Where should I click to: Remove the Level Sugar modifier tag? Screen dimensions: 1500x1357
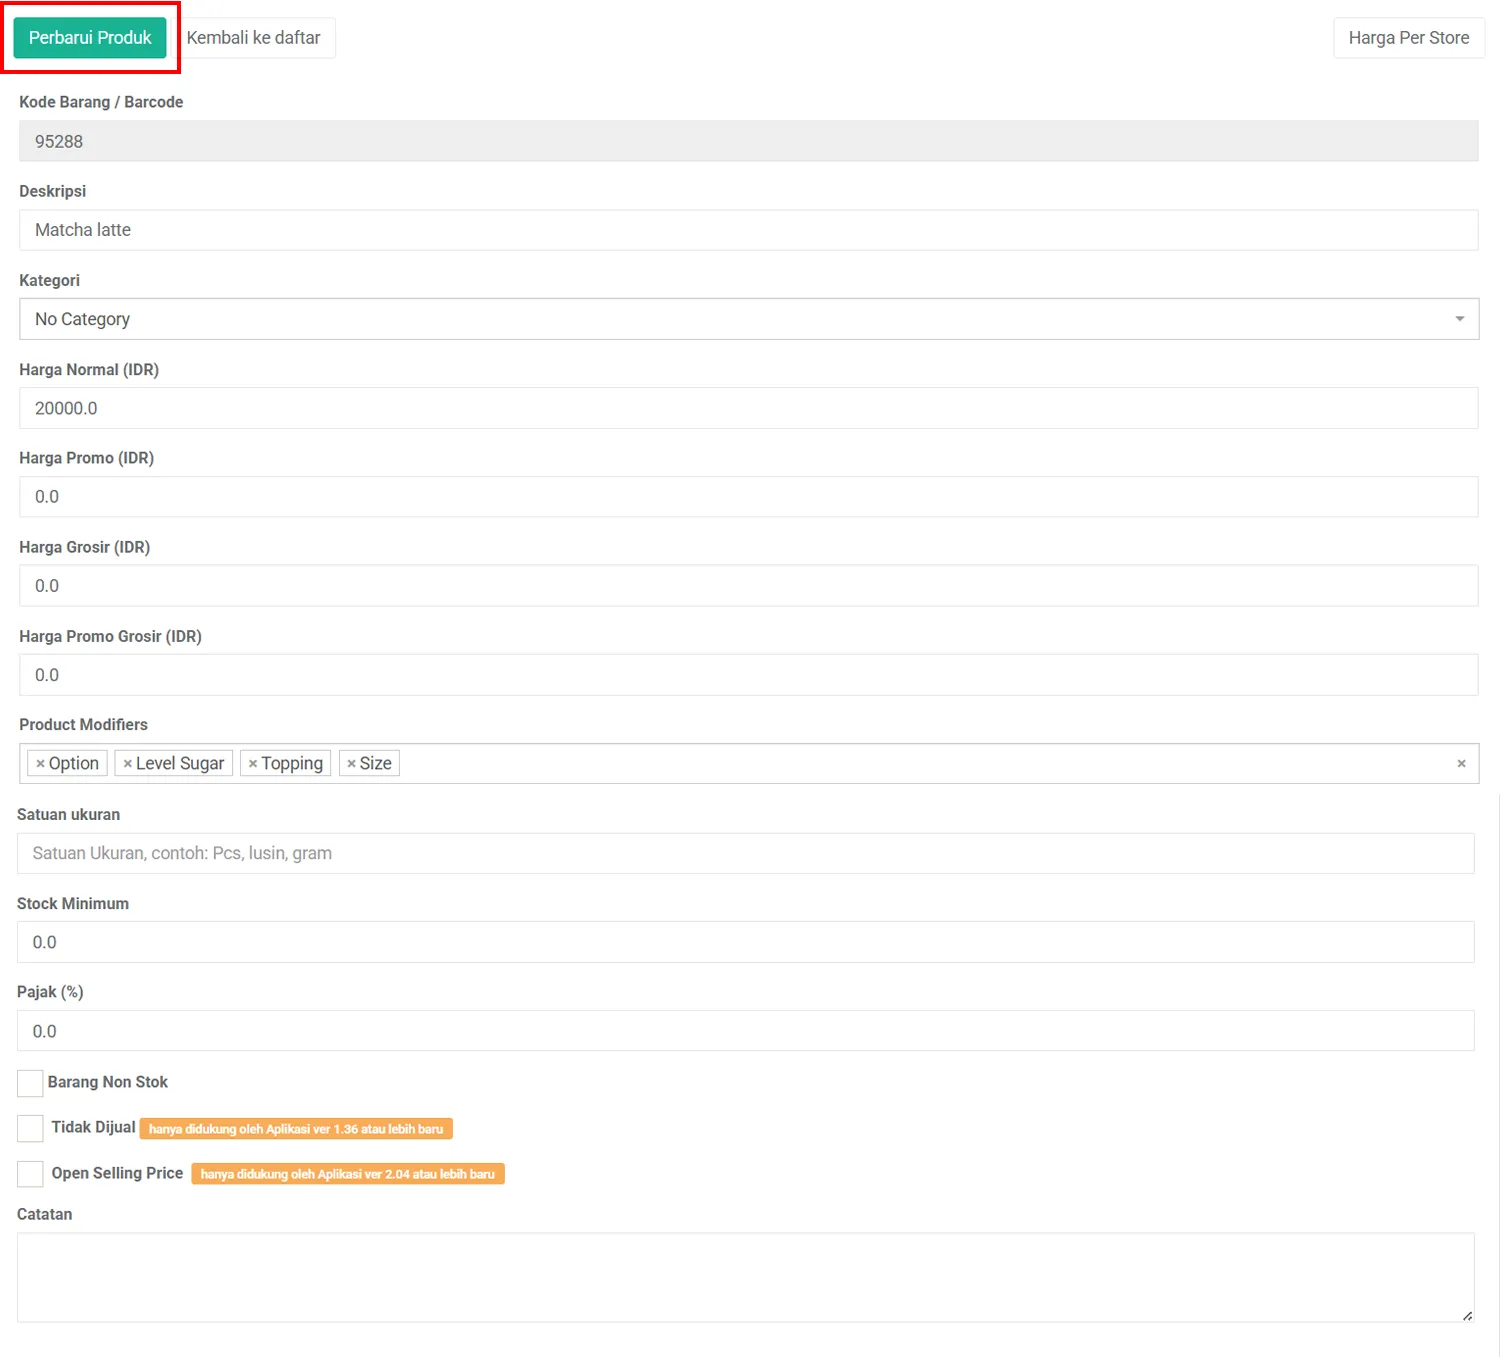click(127, 764)
